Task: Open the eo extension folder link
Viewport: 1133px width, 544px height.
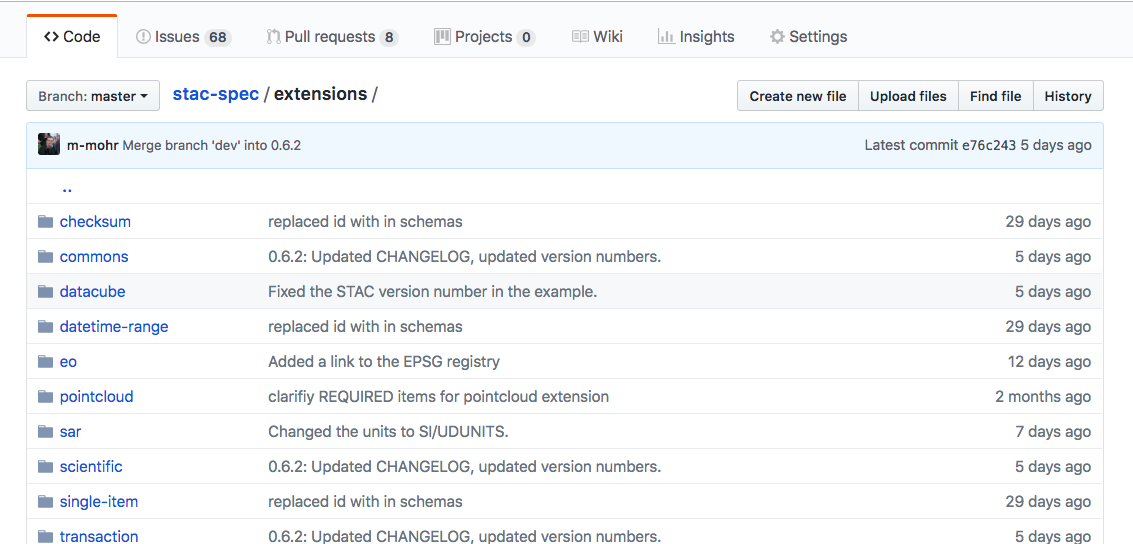Action: tap(68, 361)
